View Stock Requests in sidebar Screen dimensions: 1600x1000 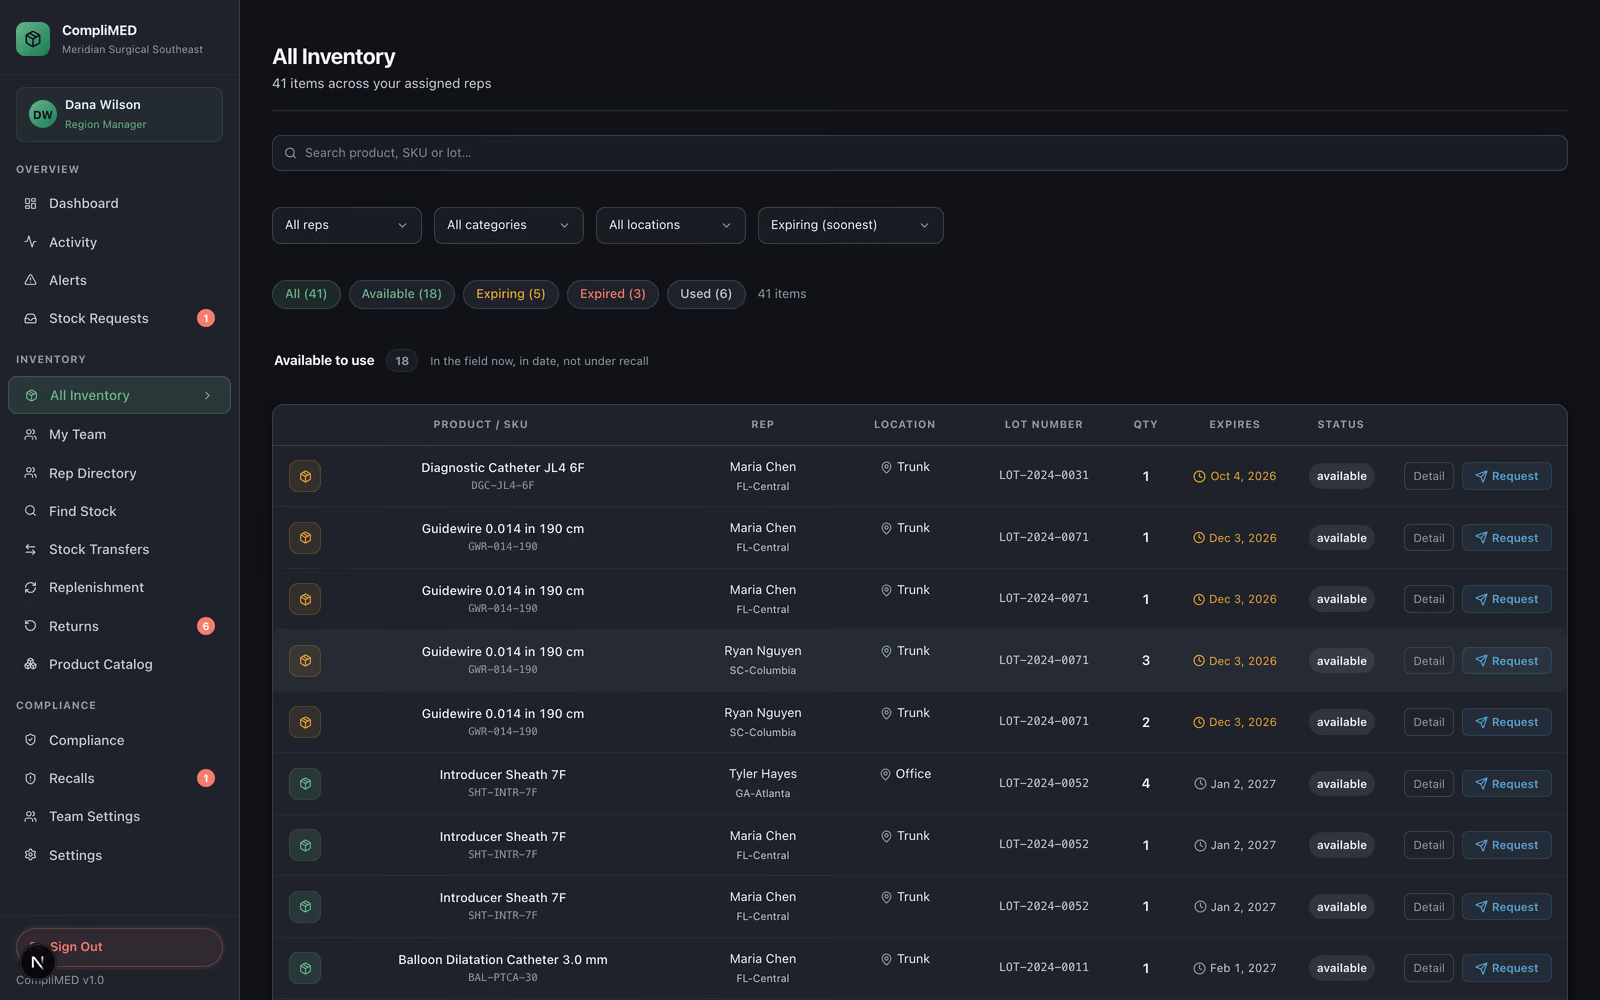tap(119, 318)
